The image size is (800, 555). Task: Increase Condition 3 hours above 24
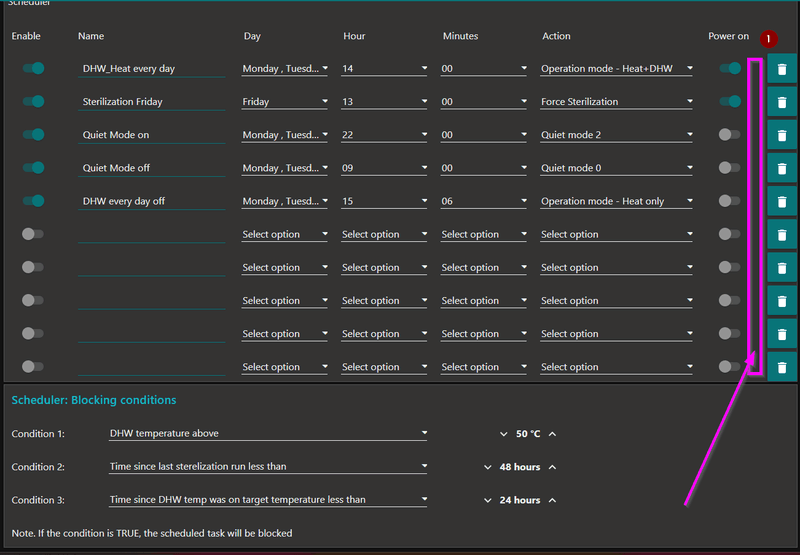coord(552,500)
